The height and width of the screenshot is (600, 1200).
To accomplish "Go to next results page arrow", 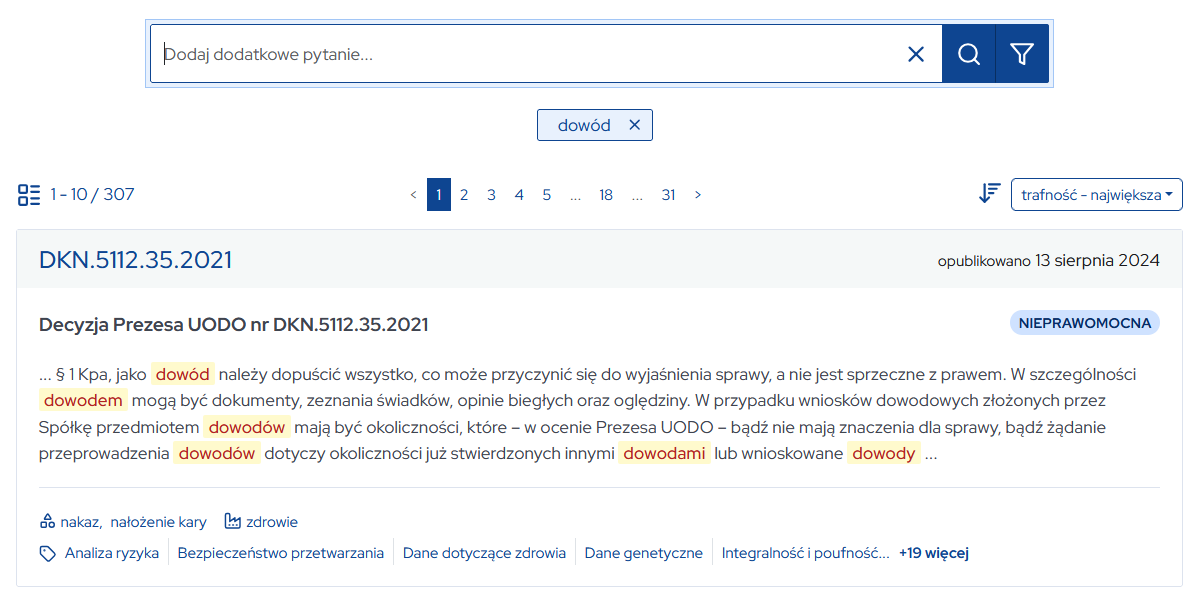I will [698, 194].
